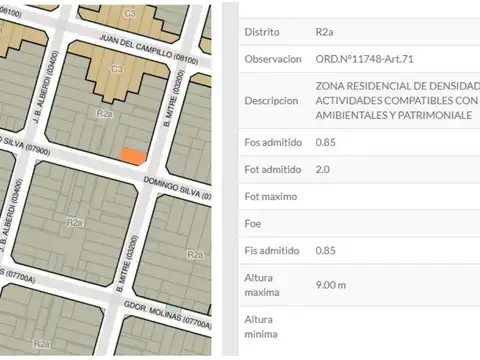The width and height of the screenshot is (480, 360).
Task: Click the R2a label in the block east of lower B. Mitre
Action: pos(195,255)
